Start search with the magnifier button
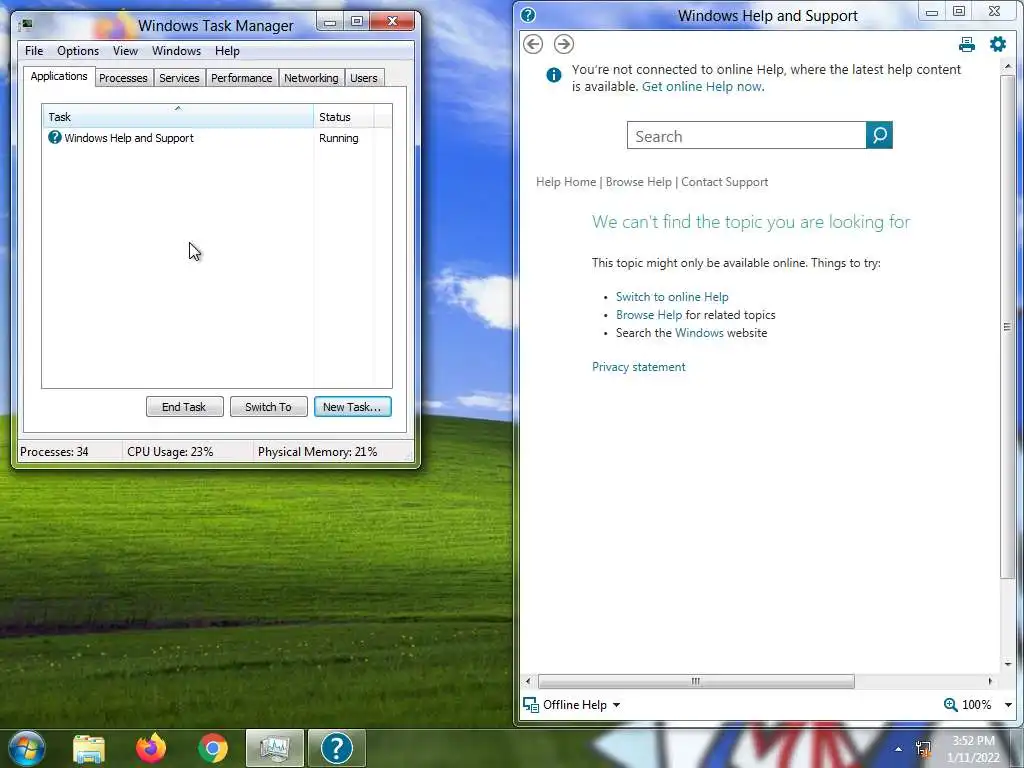 [879, 135]
